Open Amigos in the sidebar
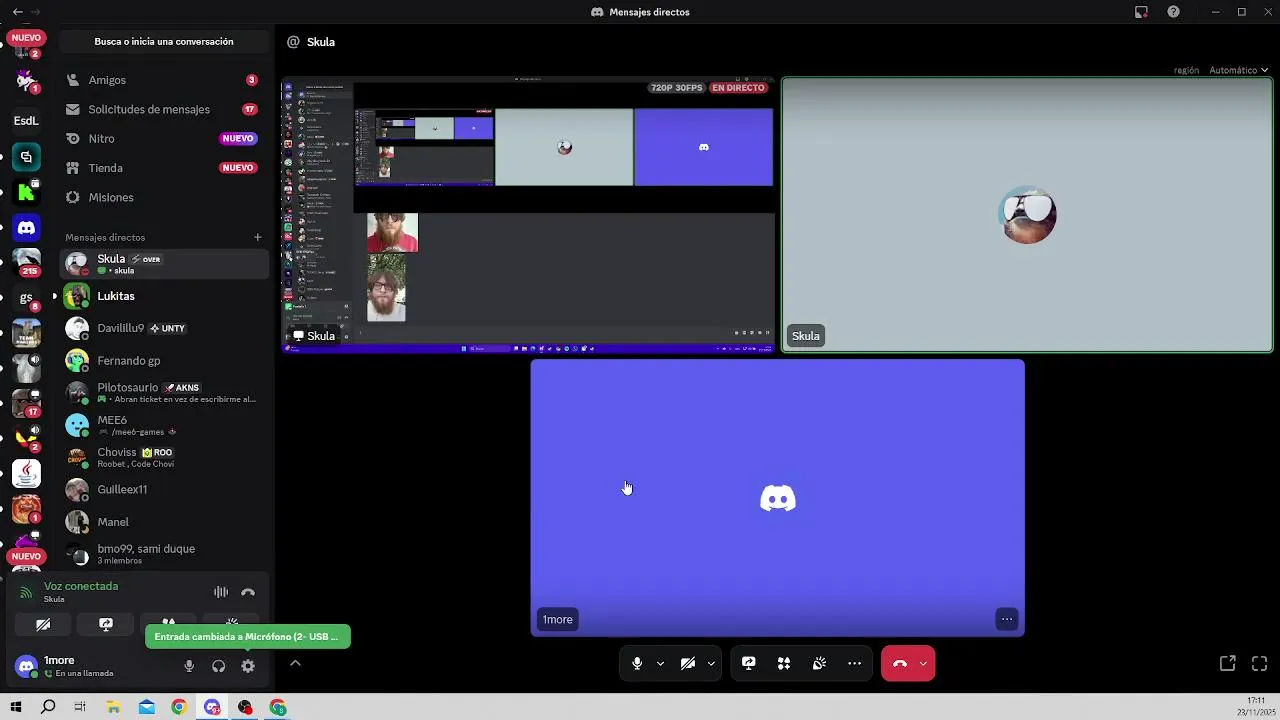This screenshot has height=720, width=1280. tap(163, 80)
